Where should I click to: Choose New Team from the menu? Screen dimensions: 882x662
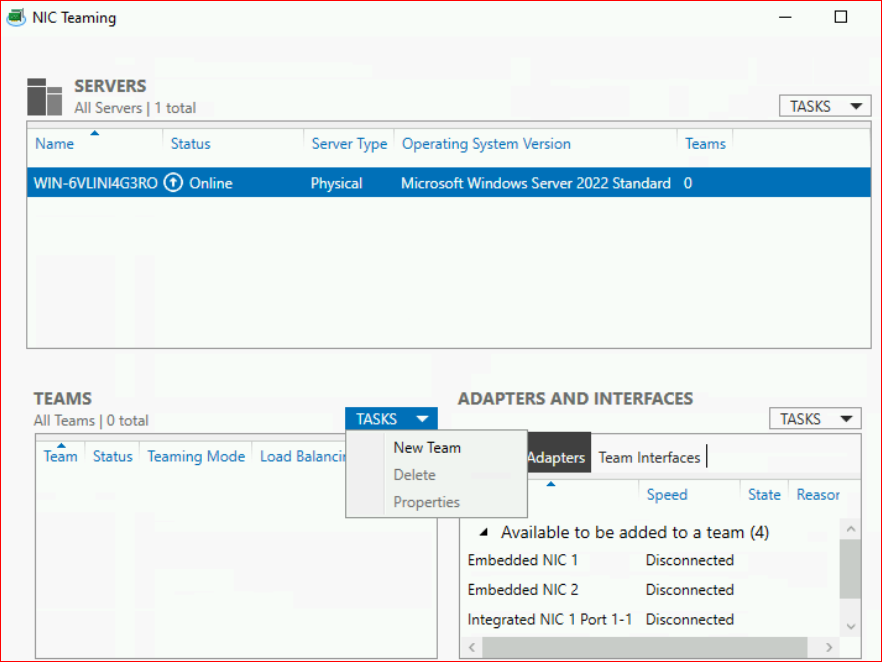point(427,447)
